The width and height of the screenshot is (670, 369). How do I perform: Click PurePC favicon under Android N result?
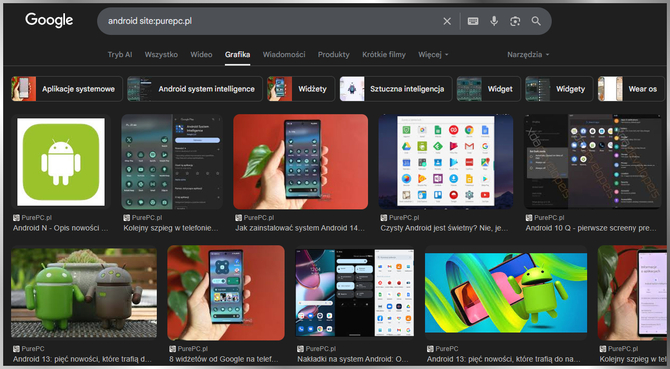16,218
